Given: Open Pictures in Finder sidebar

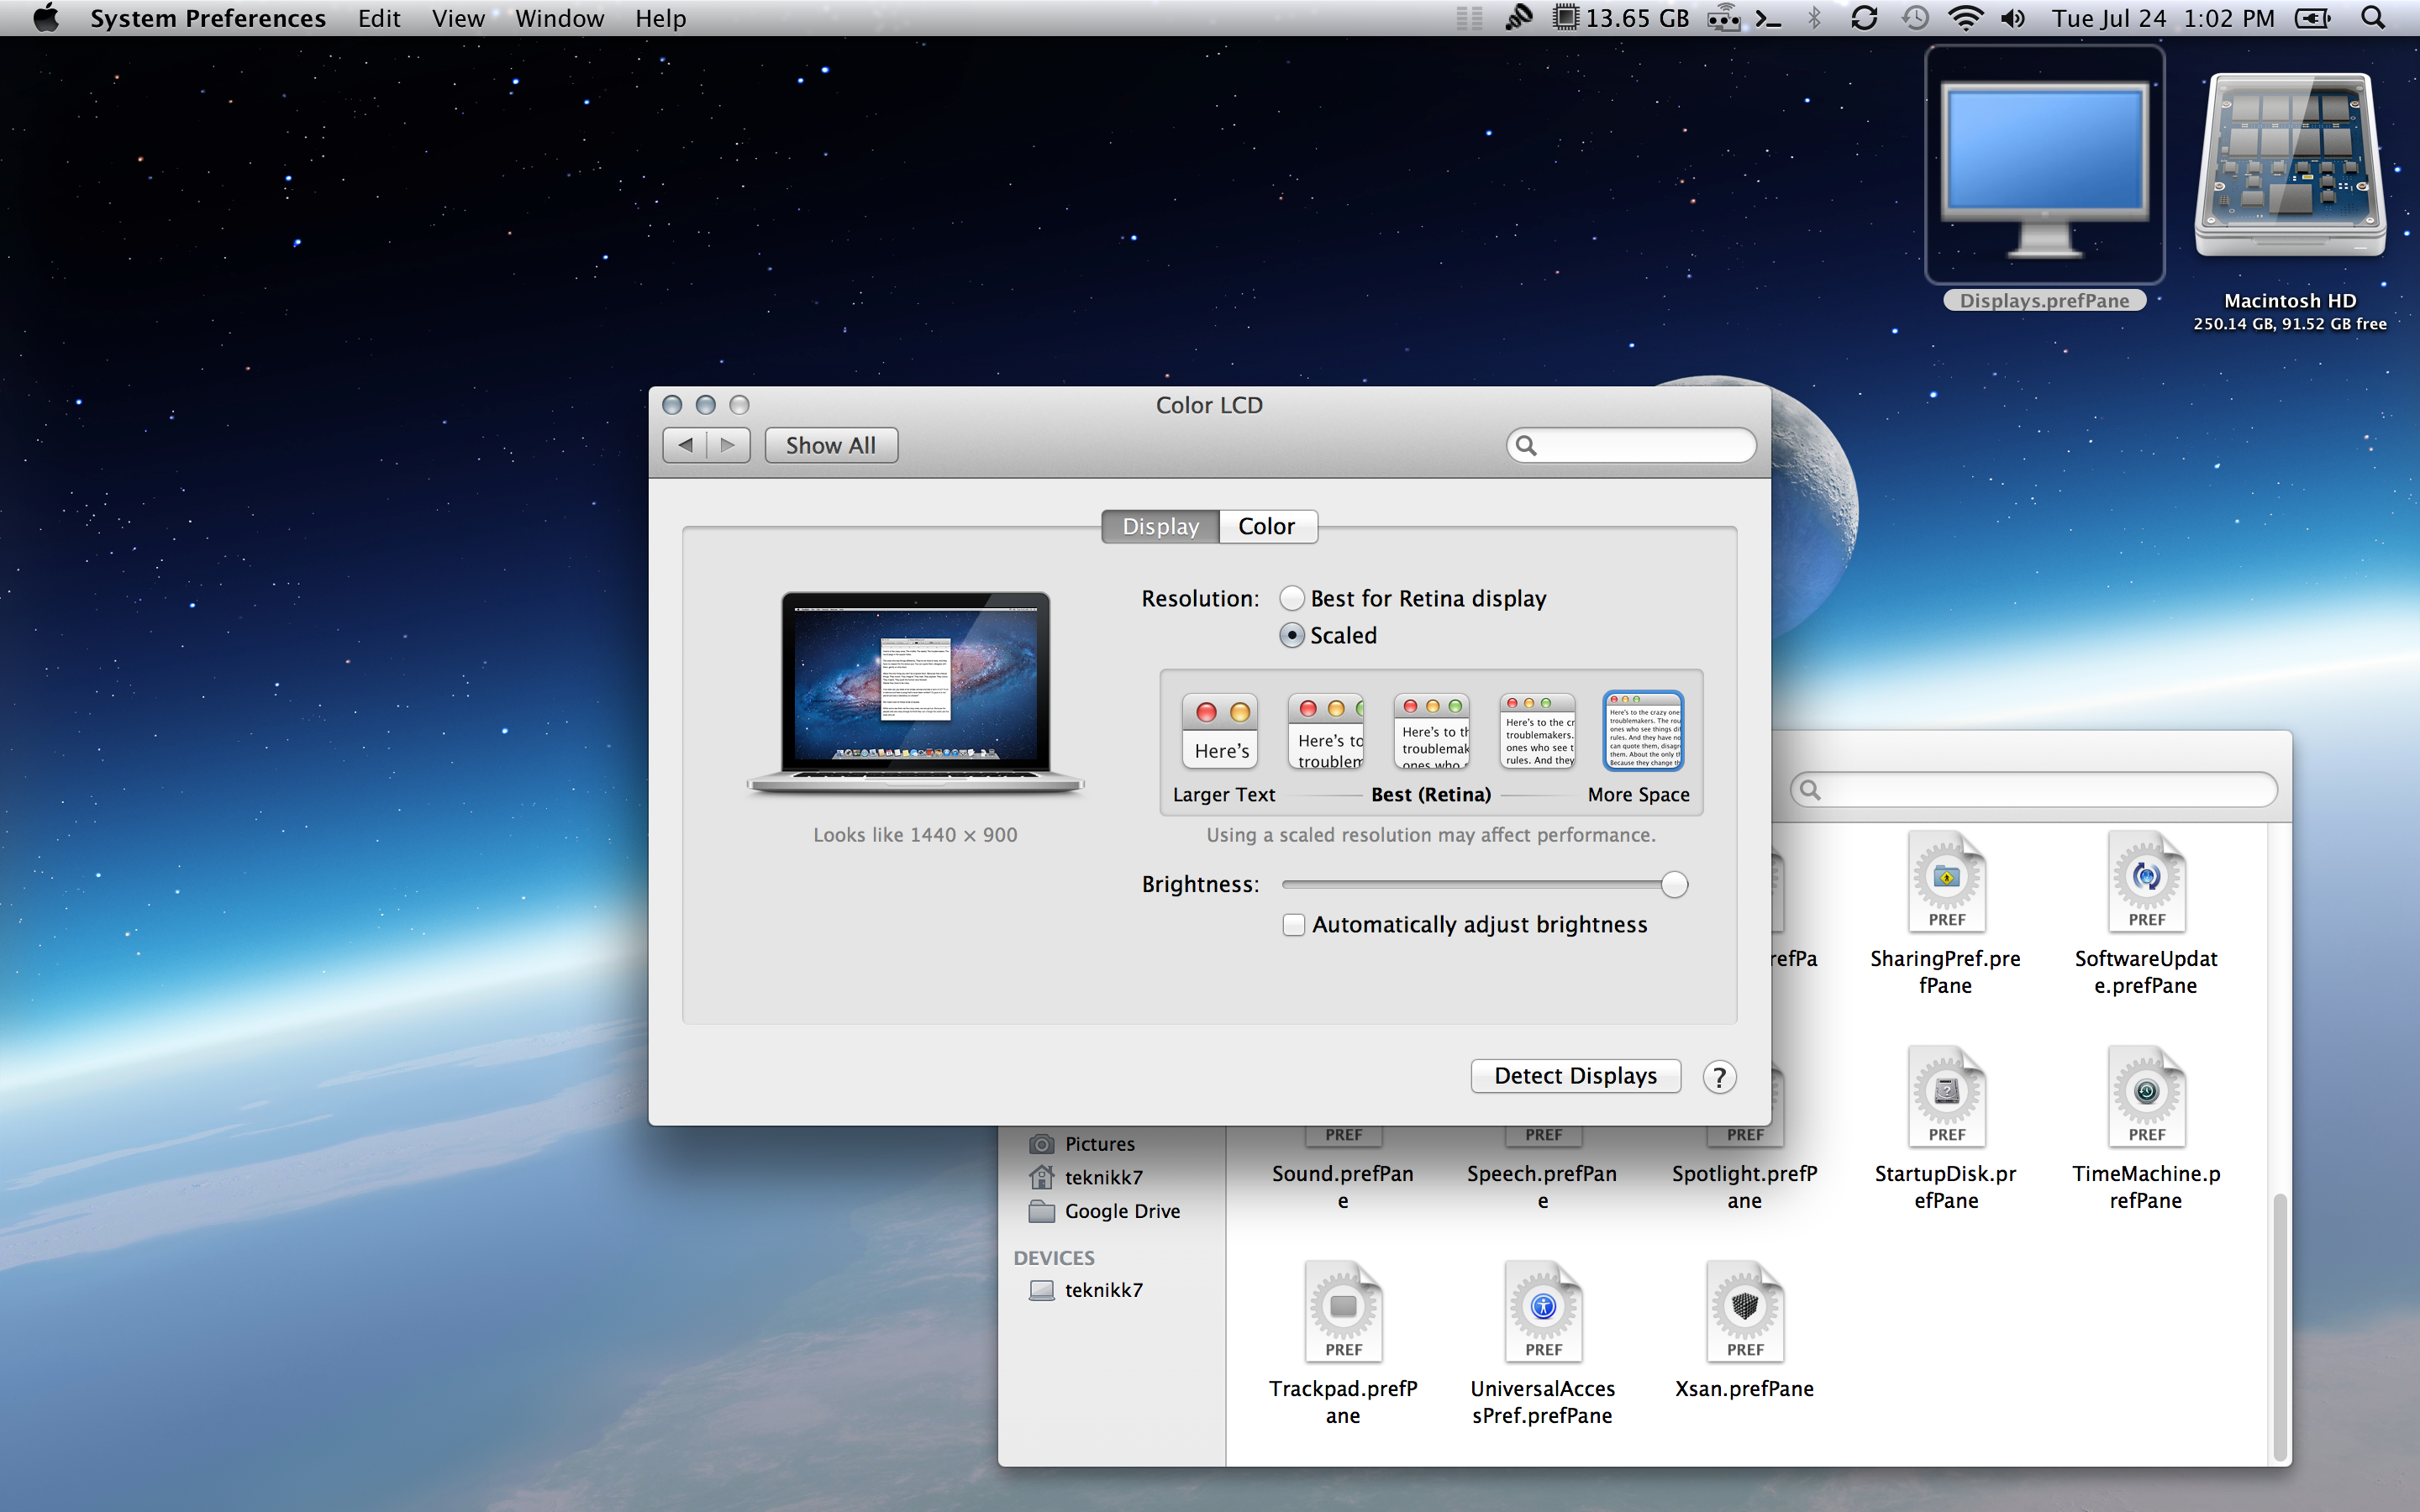Looking at the screenshot, I should [1098, 1143].
